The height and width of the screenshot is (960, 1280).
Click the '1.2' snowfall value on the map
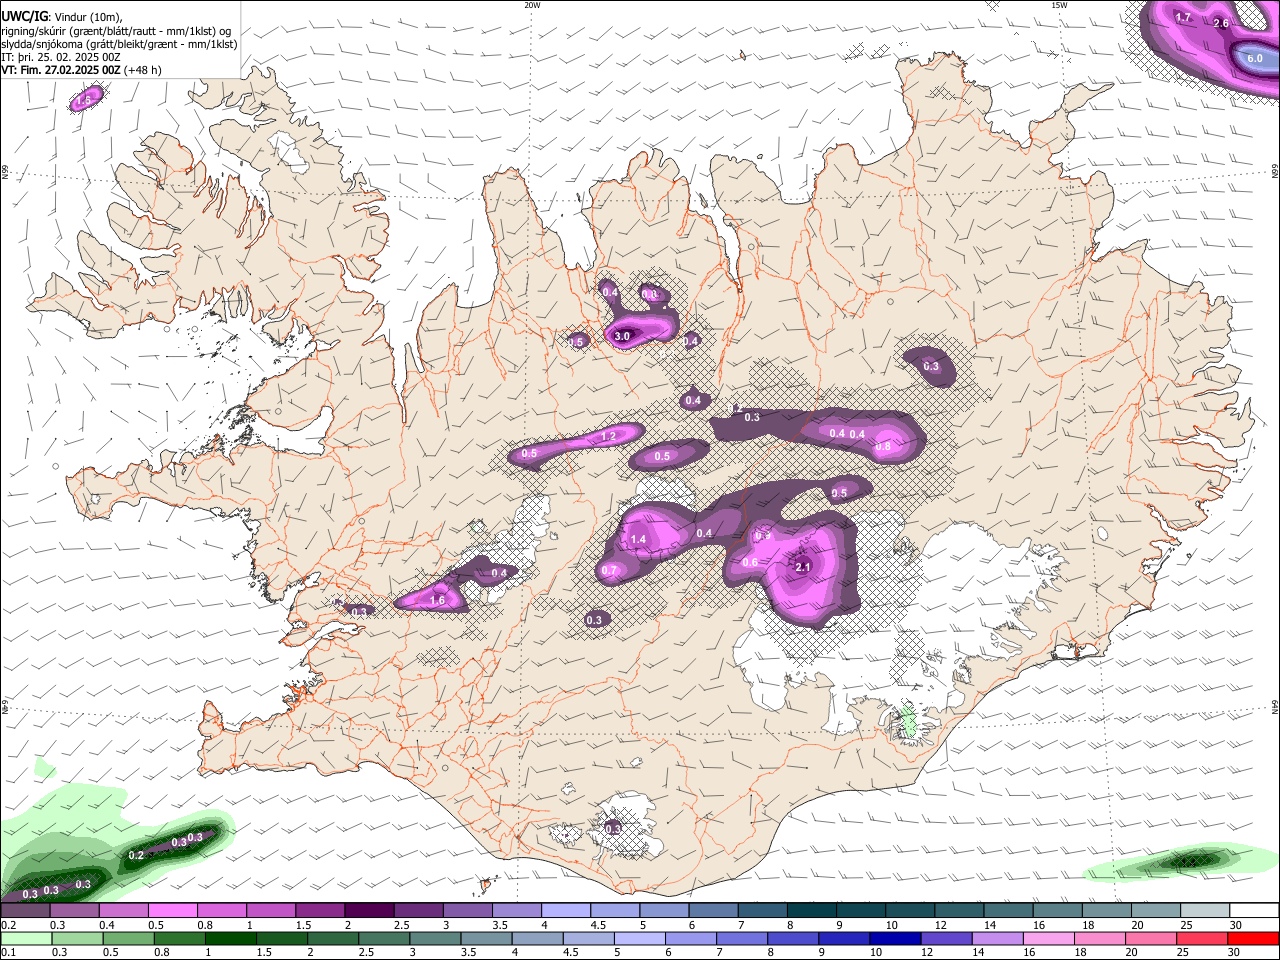click(x=608, y=437)
